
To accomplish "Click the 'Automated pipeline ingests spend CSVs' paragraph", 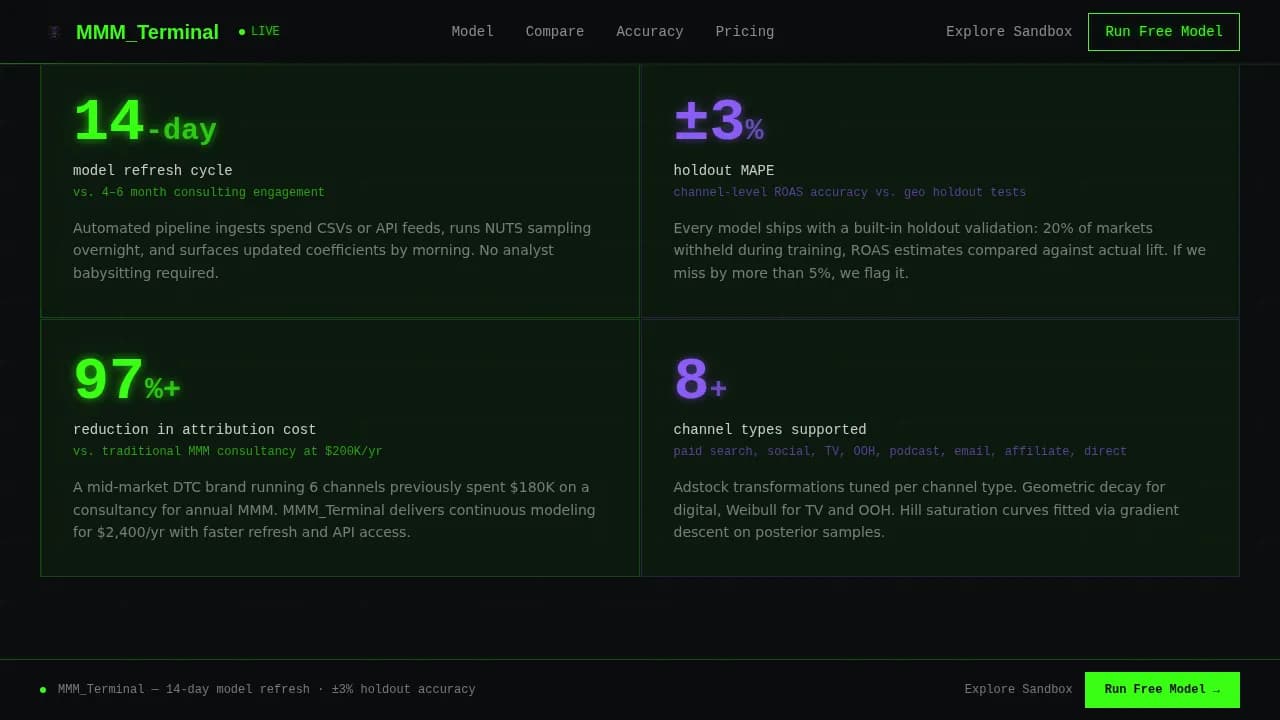I will (x=339, y=250).
